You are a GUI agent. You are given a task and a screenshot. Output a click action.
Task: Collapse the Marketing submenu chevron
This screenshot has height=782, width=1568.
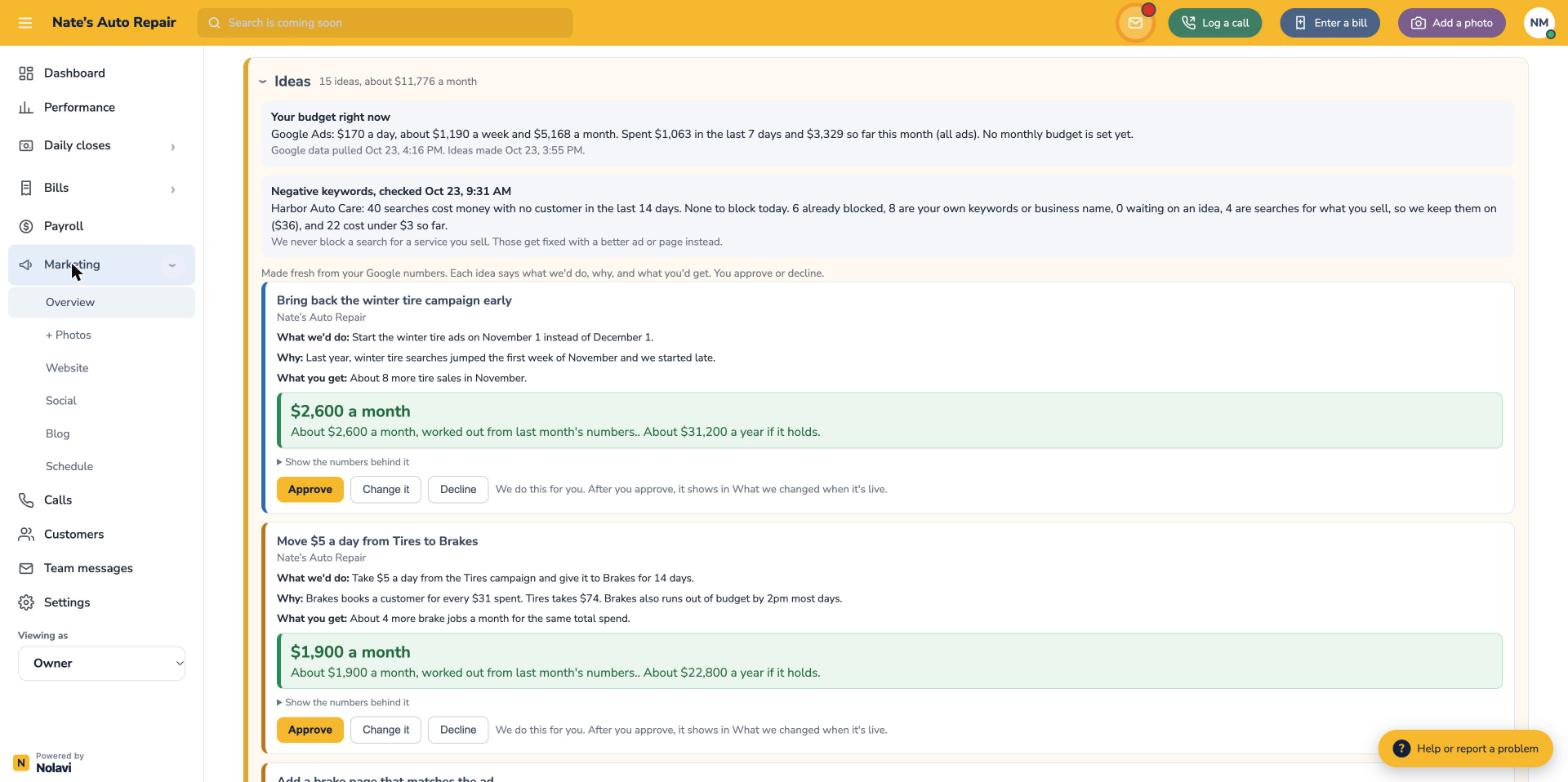[172, 265]
